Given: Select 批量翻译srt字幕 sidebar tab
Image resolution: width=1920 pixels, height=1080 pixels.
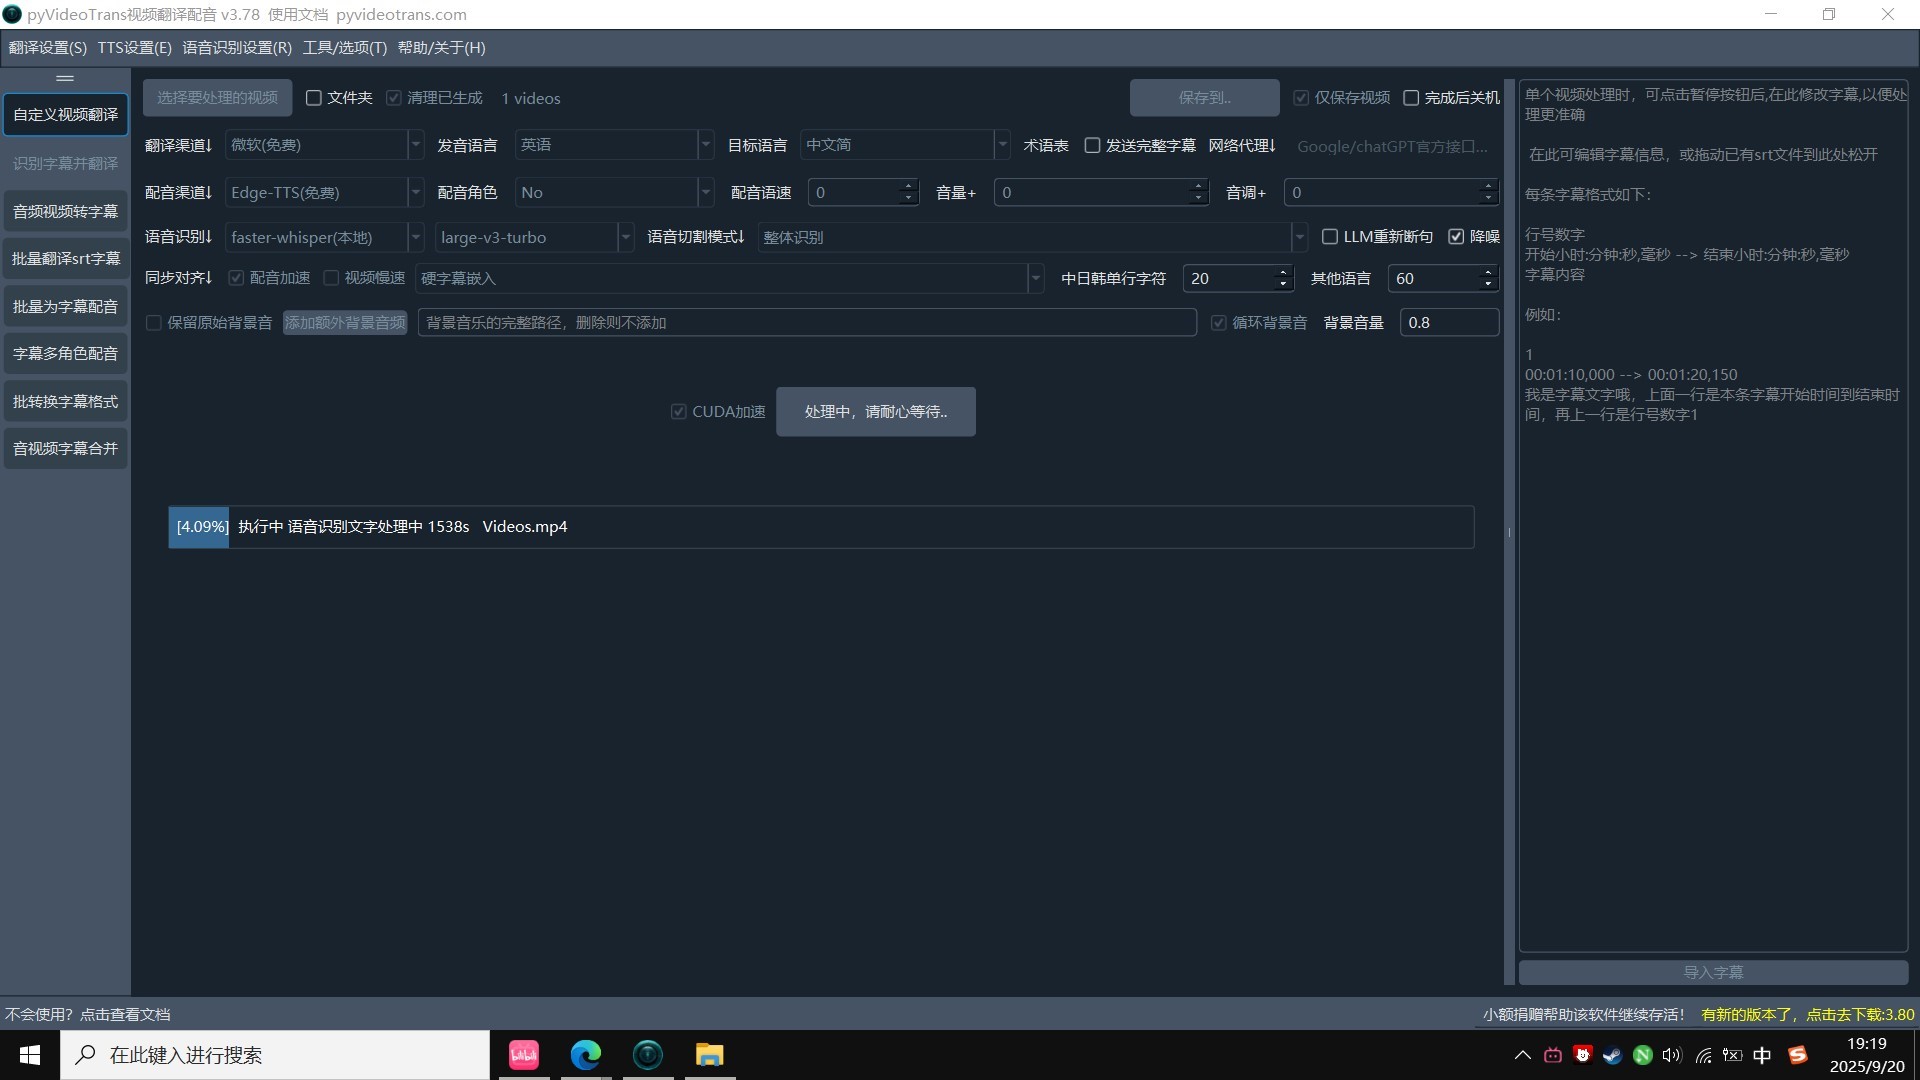Looking at the screenshot, I should click(65, 258).
